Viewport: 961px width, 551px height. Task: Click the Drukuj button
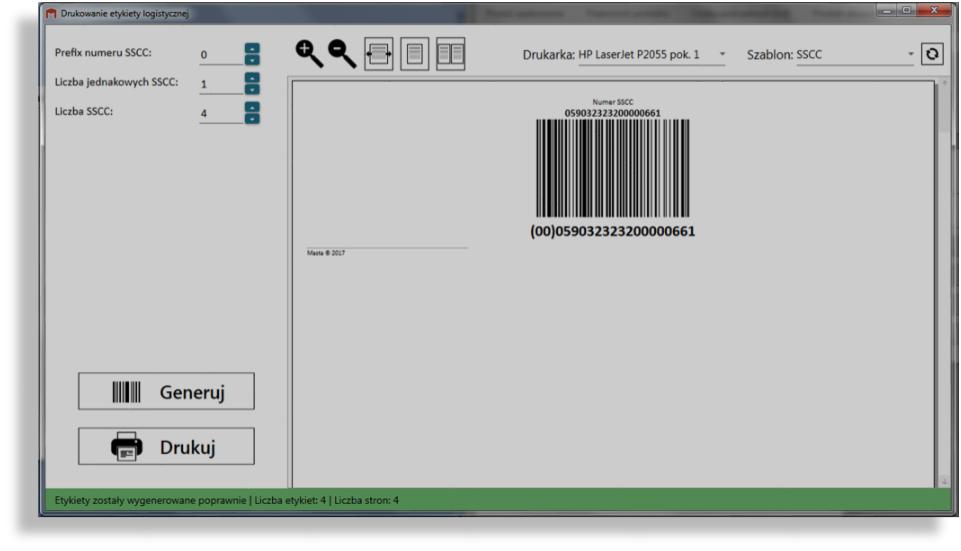pyautogui.click(x=166, y=446)
